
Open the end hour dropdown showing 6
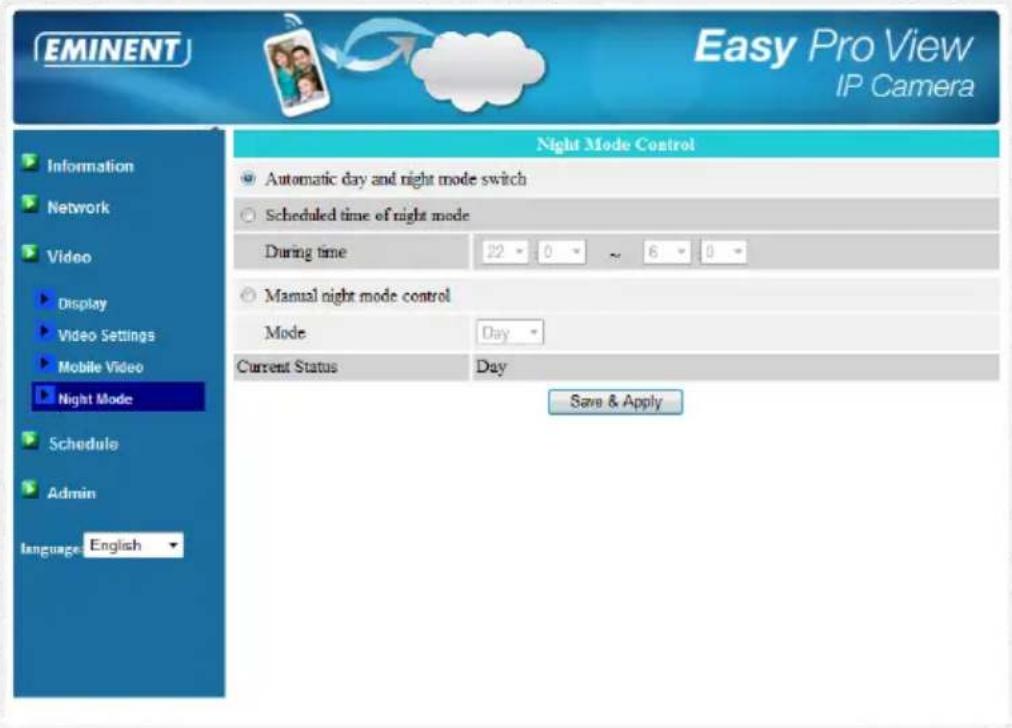tap(667, 252)
